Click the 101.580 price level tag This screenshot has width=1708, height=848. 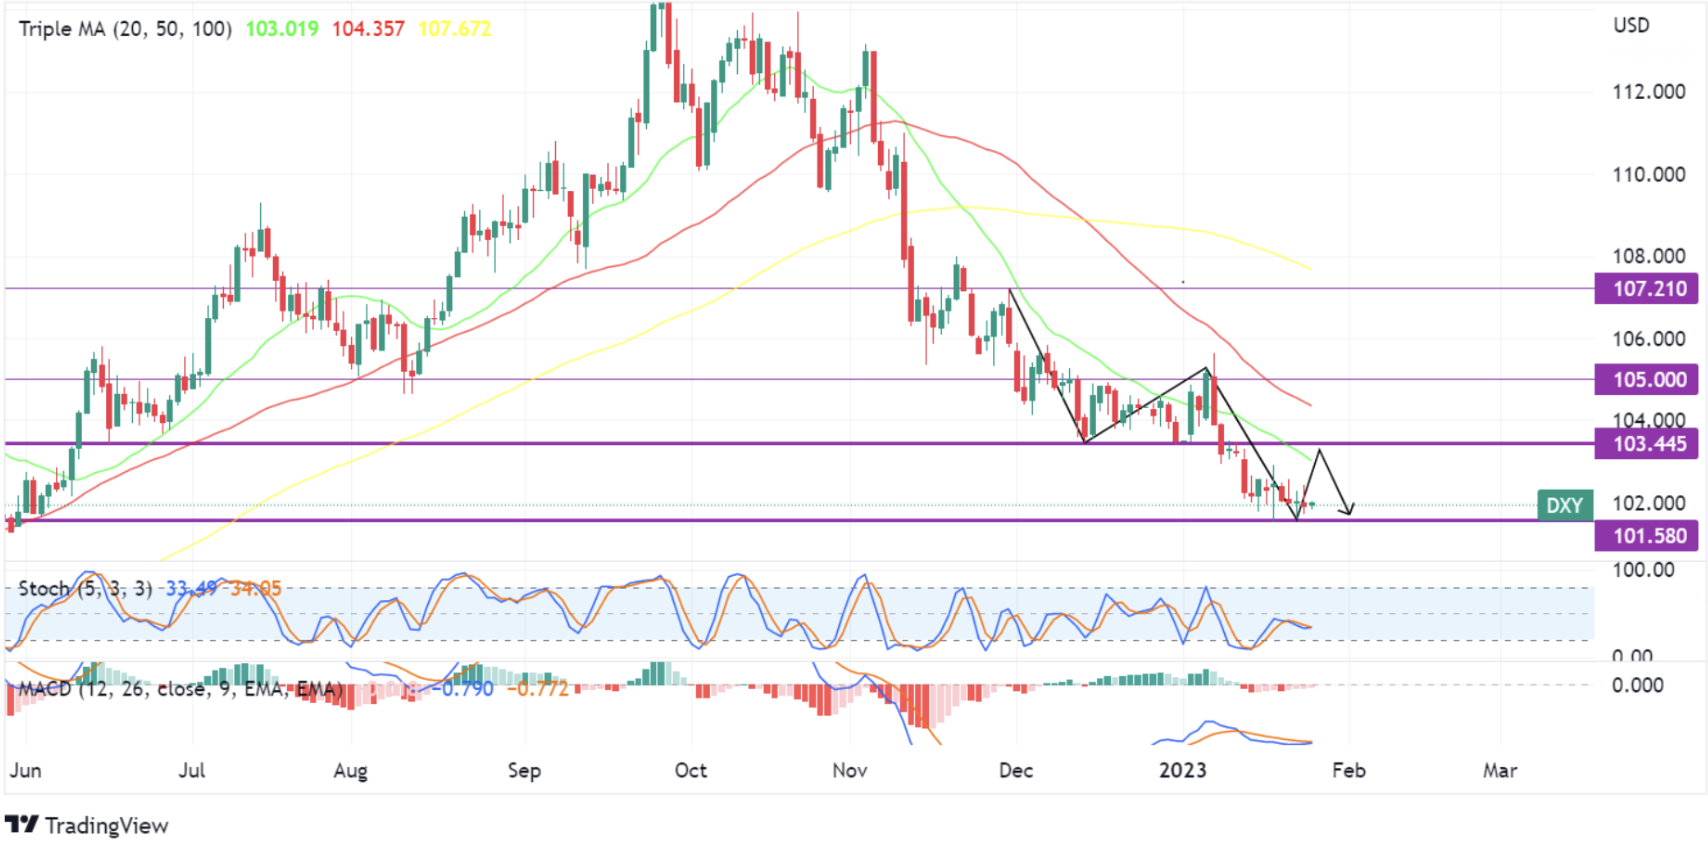[1648, 536]
